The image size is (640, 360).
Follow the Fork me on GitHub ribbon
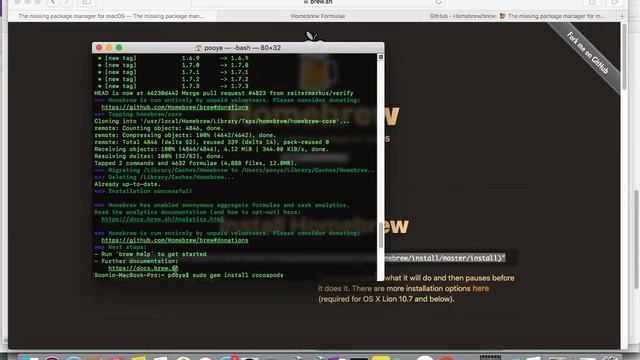click(x=587, y=53)
